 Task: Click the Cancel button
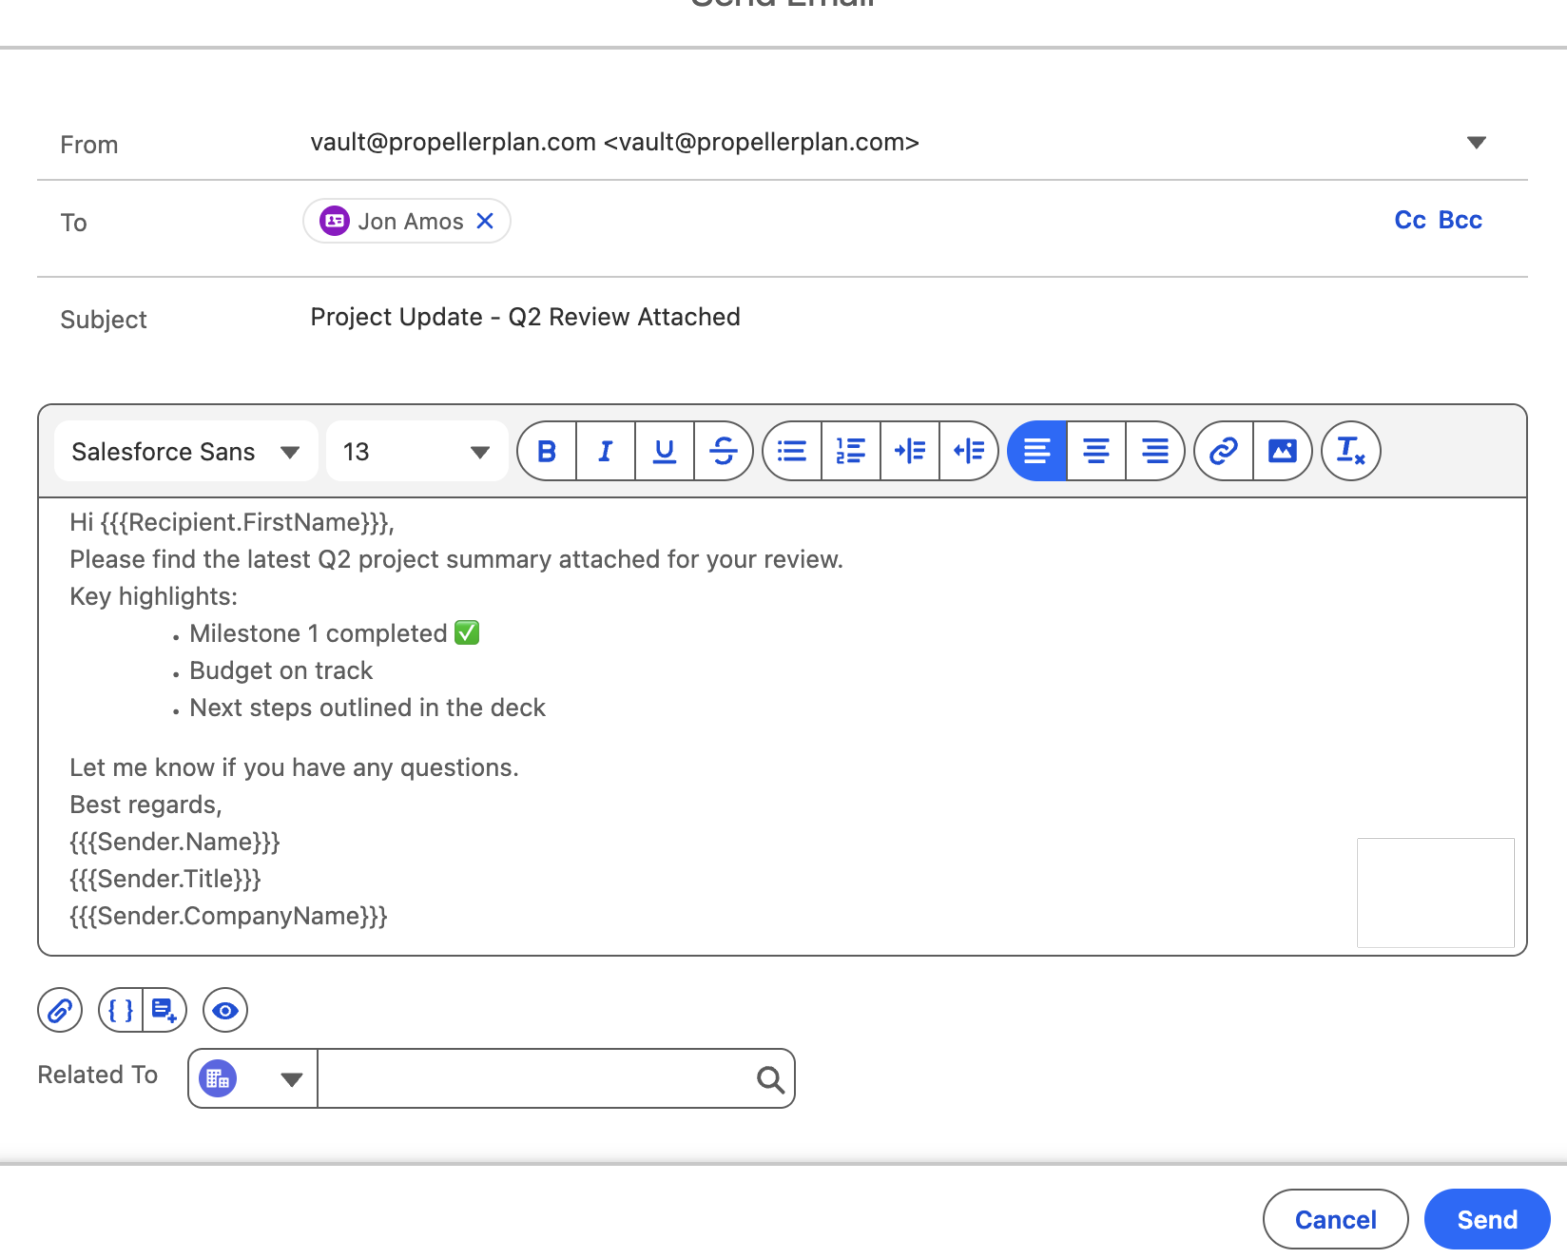(x=1335, y=1219)
